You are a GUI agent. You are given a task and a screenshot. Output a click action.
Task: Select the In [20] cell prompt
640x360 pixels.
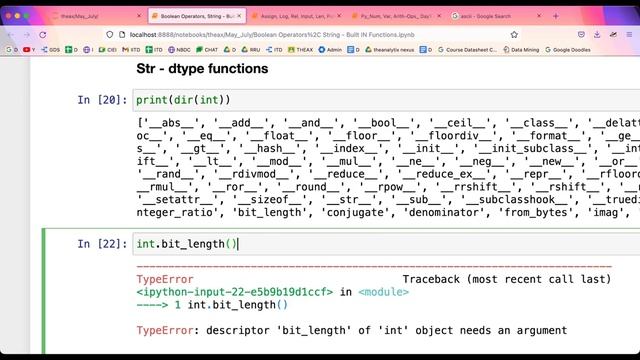pos(102,100)
